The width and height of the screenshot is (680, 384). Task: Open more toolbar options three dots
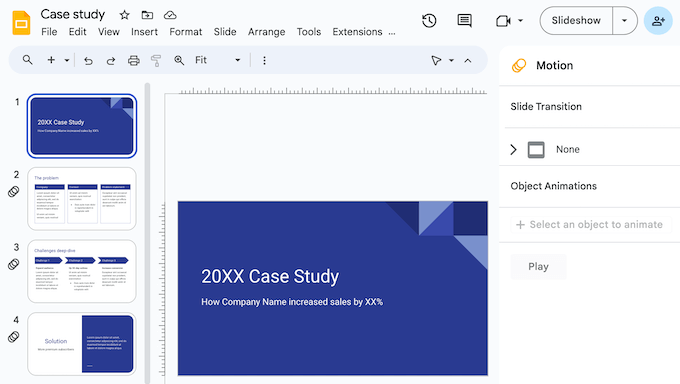265,60
